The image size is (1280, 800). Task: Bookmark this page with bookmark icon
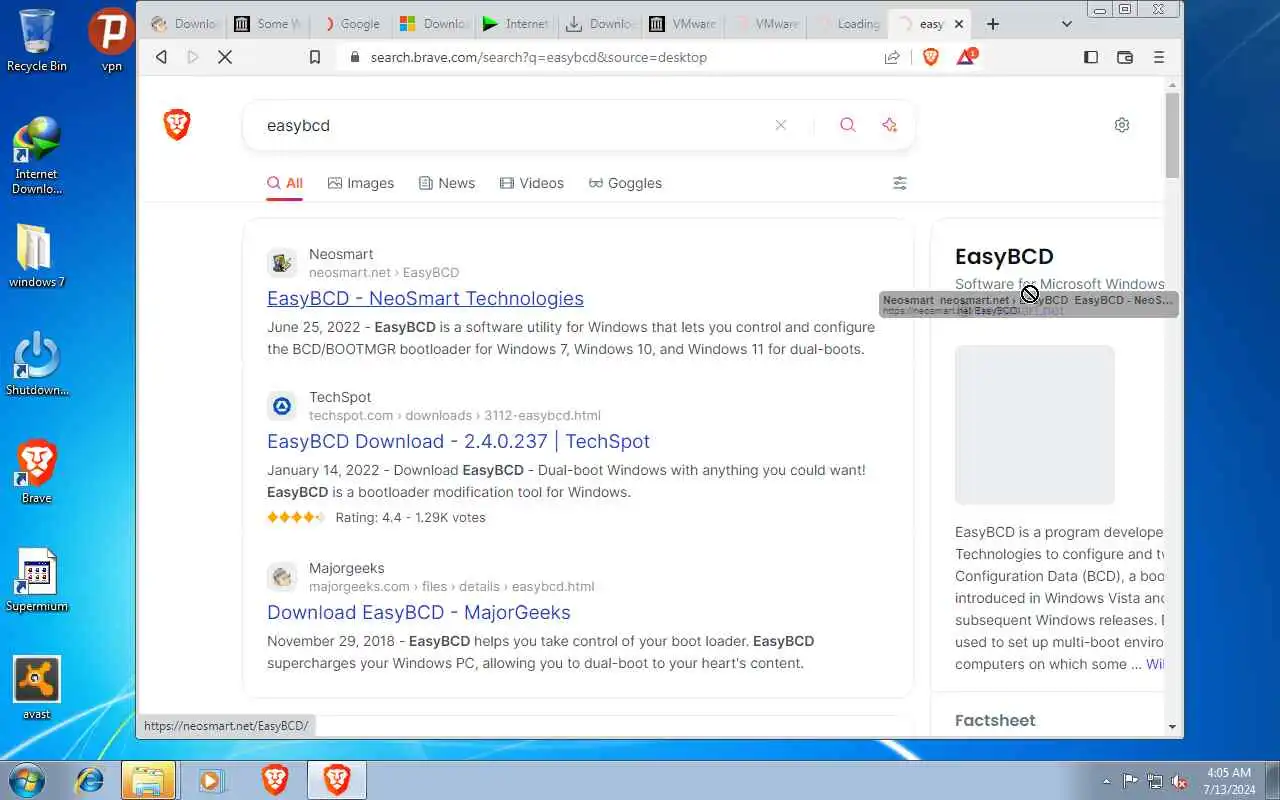tap(315, 57)
